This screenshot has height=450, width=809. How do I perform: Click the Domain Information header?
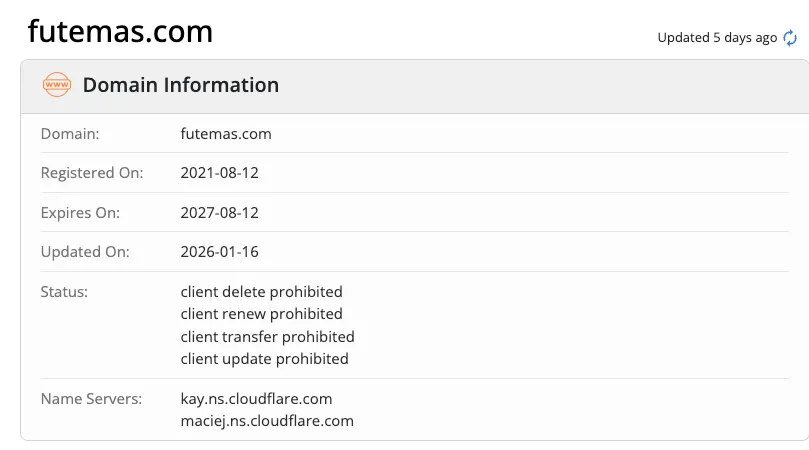pyautogui.click(x=181, y=85)
